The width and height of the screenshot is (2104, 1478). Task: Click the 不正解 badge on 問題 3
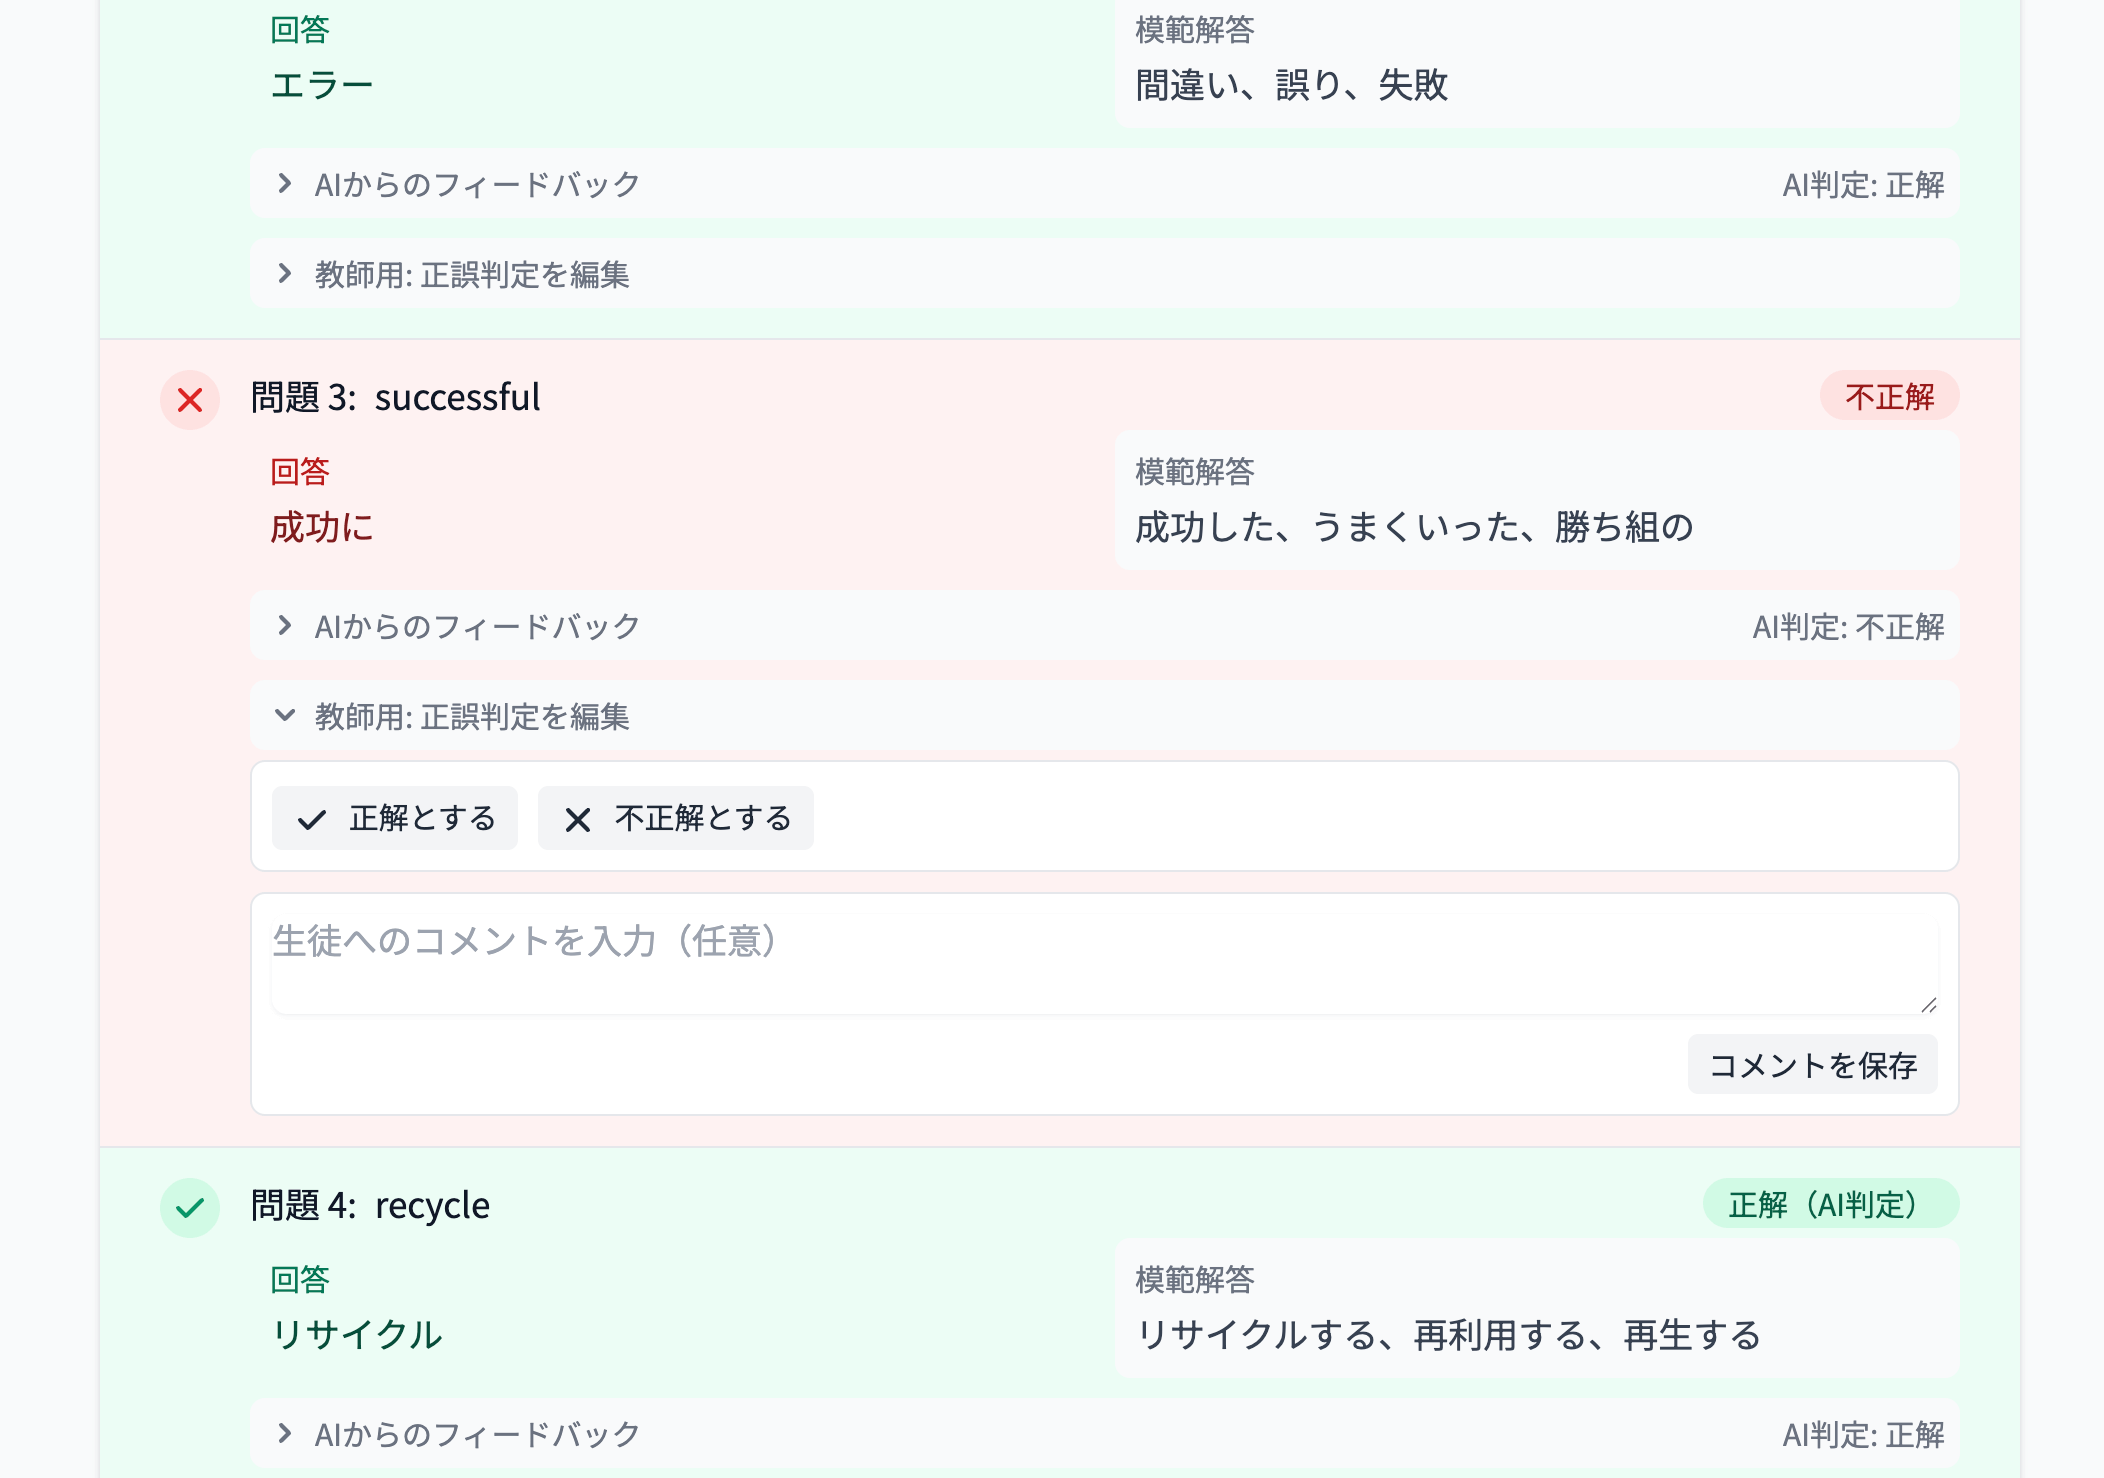click(x=1889, y=397)
